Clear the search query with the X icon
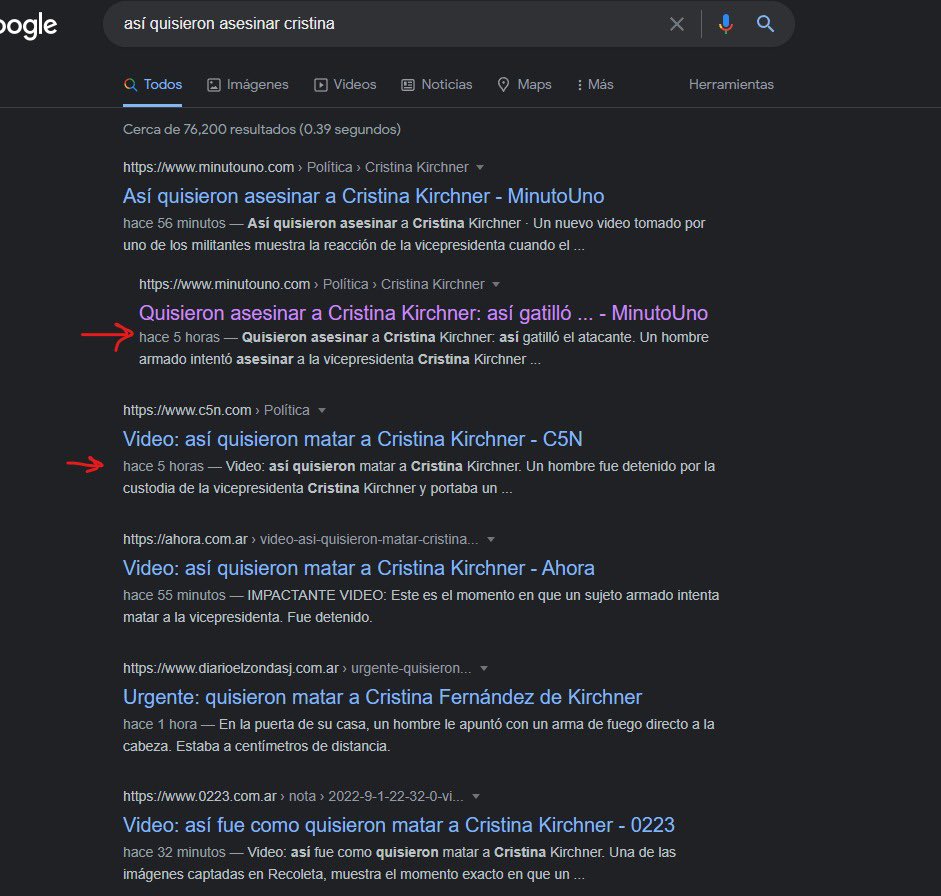The width and height of the screenshot is (941, 896). pos(676,24)
